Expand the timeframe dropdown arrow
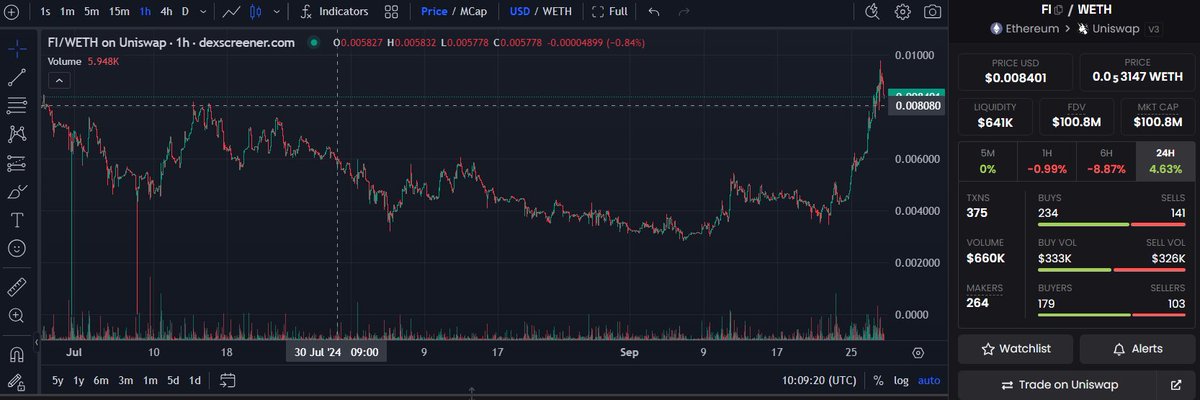This screenshot has height=400, width=1200. pos(204,12)
